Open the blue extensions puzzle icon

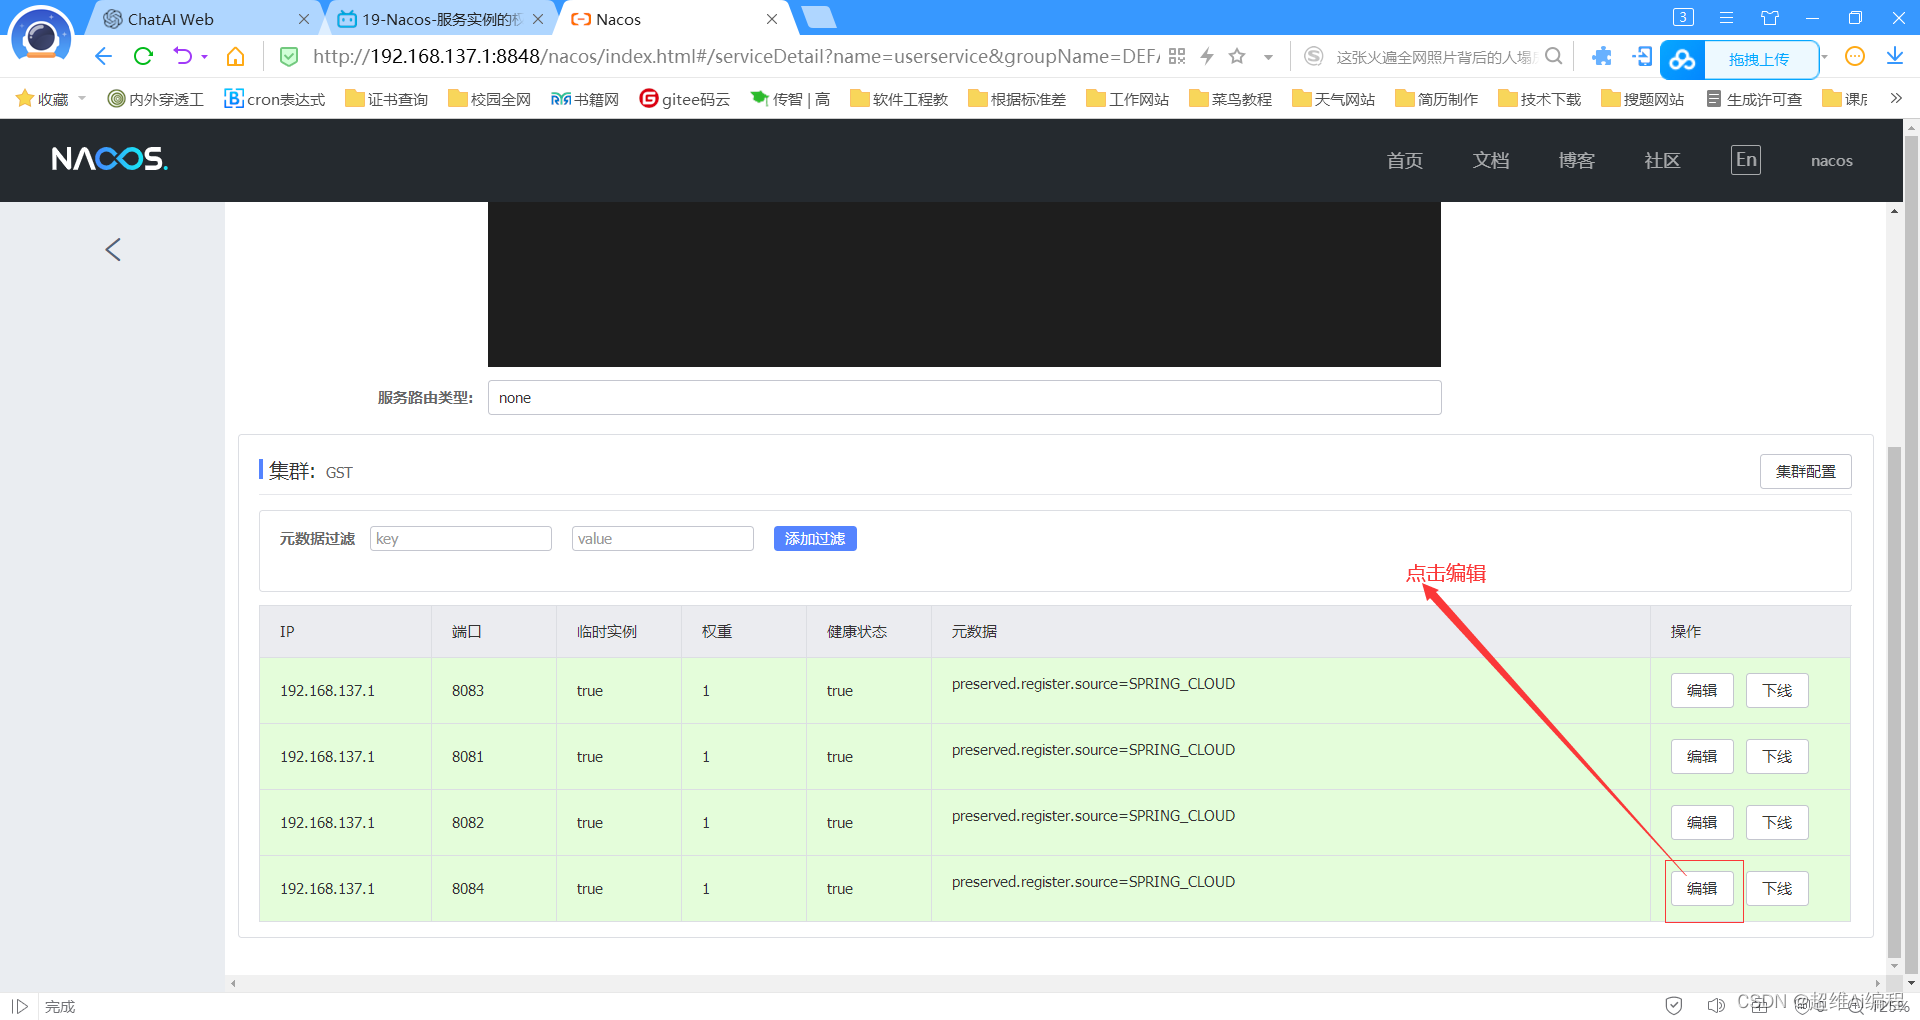click(1602, 56)
